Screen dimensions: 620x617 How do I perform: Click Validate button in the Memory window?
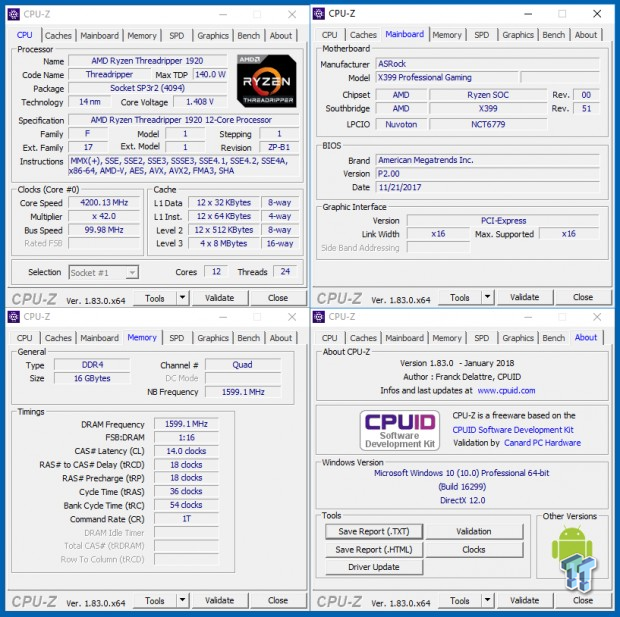click(x=219, y=600)
